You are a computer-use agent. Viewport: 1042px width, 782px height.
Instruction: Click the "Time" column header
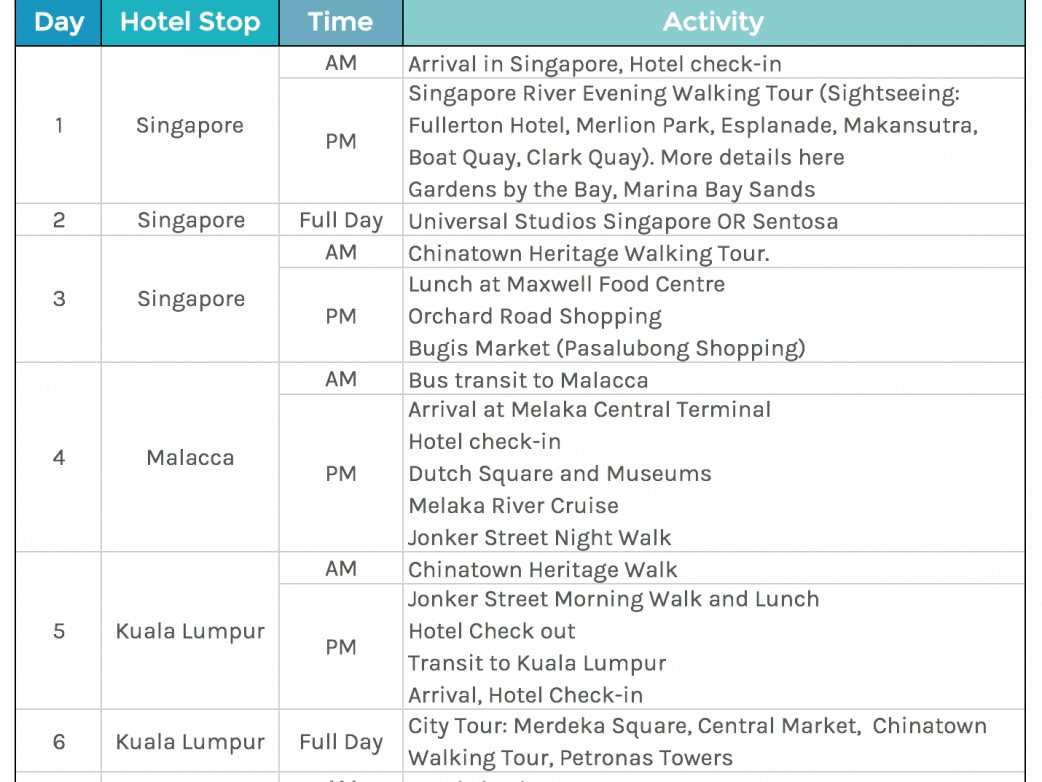pyautogui.click(x=340, y=22)
